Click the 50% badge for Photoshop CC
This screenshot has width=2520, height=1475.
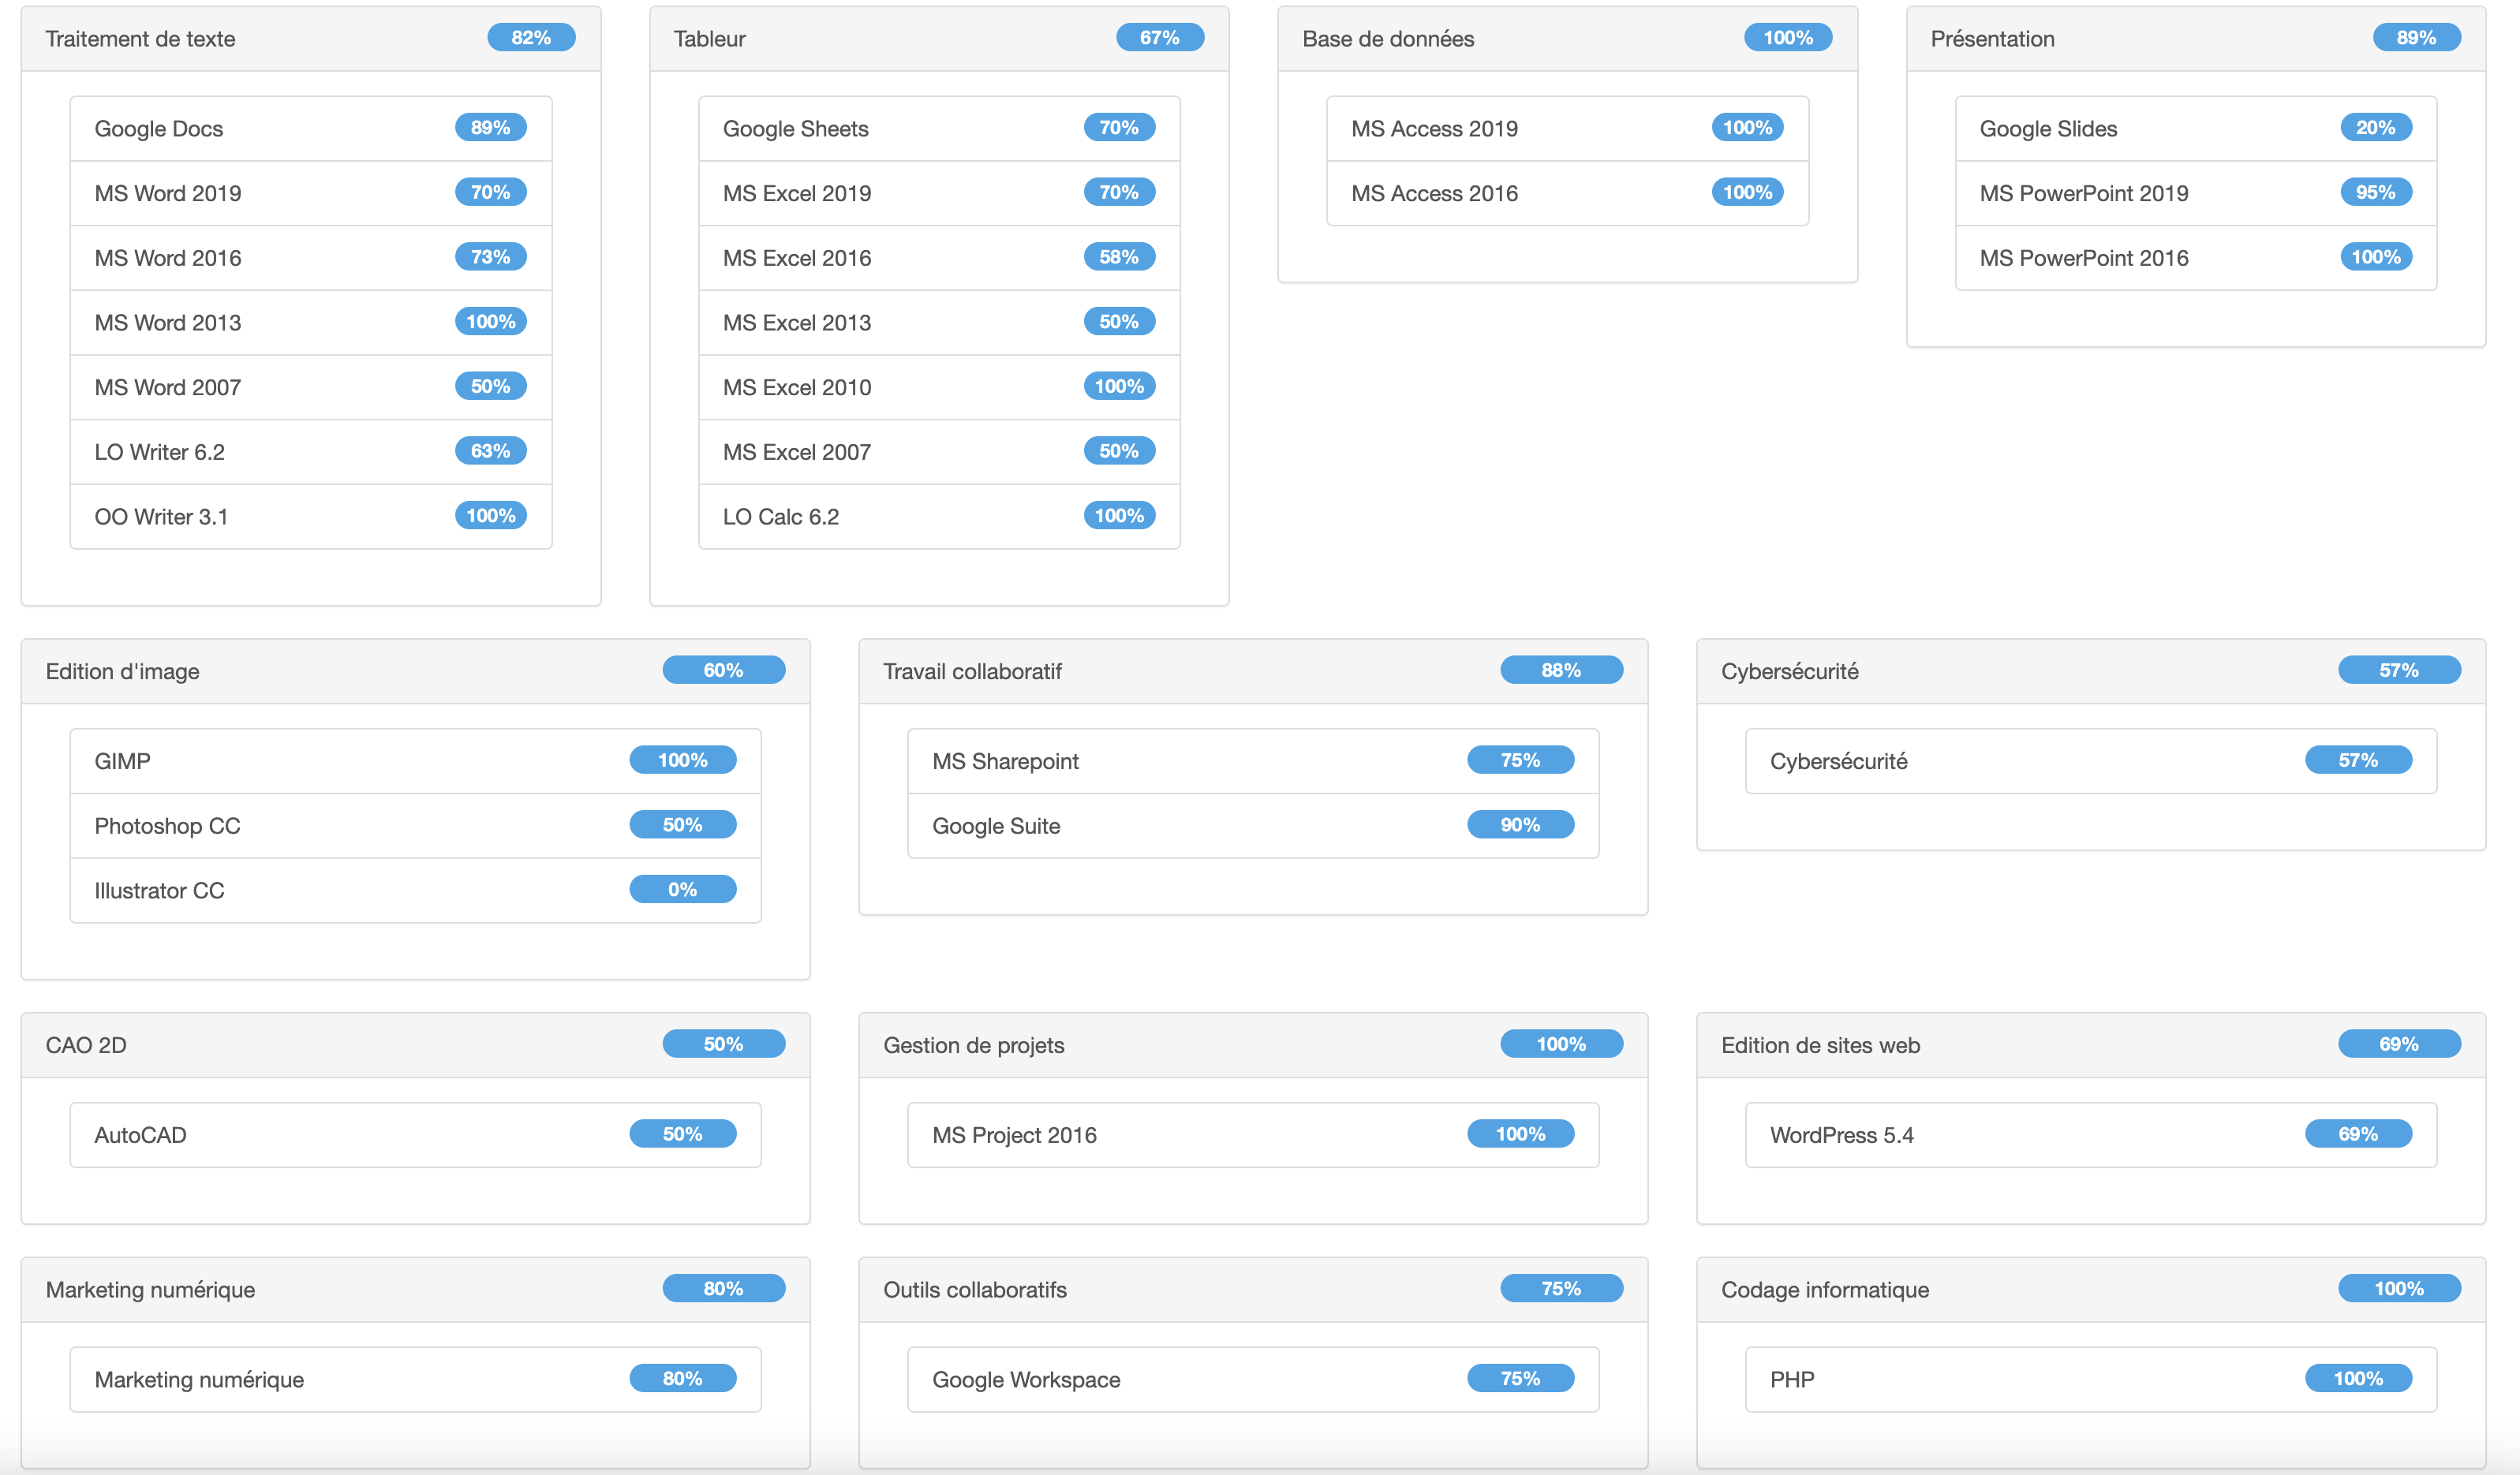click(682, 825)
